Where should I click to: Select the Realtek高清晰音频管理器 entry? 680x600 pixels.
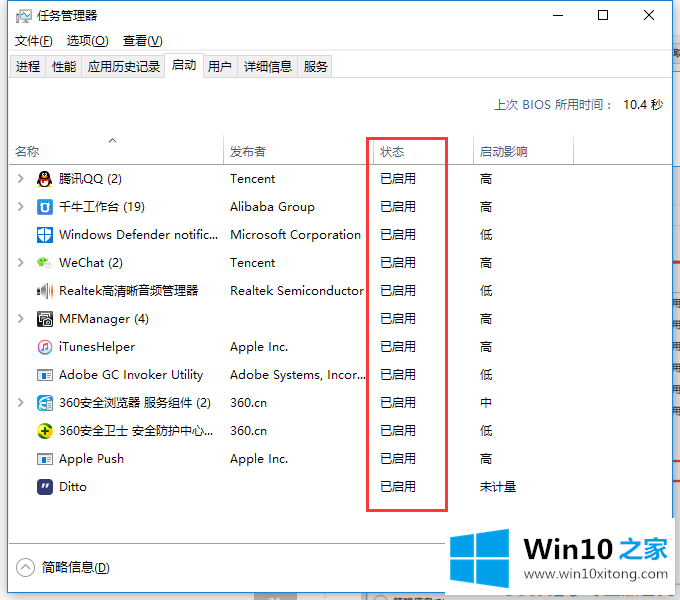pyautogui.click(x=128, y=291)
